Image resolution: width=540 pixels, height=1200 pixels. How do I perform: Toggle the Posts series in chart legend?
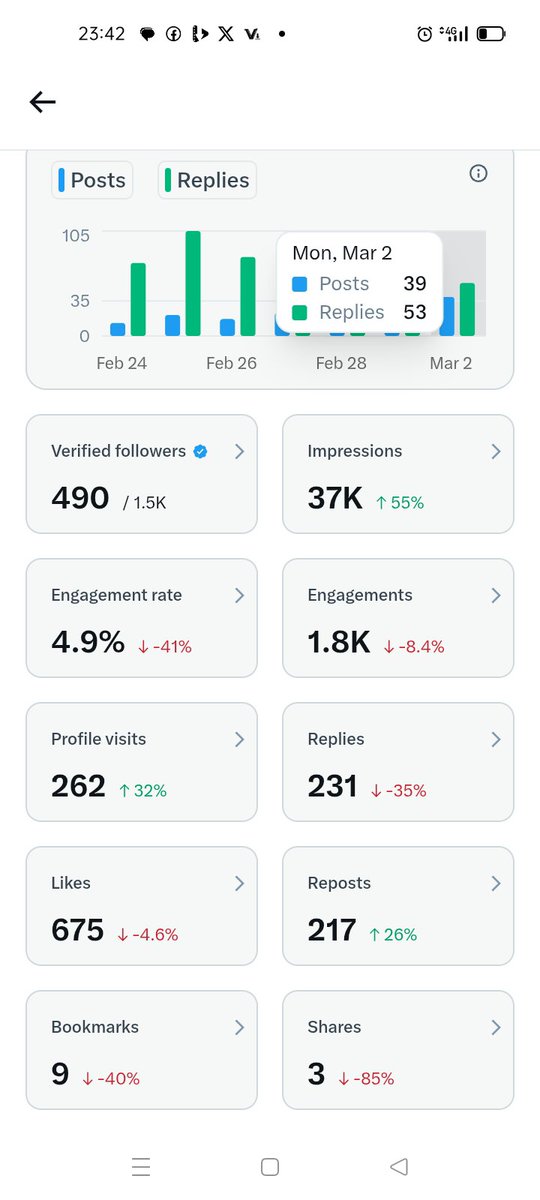tap(92, 180)
